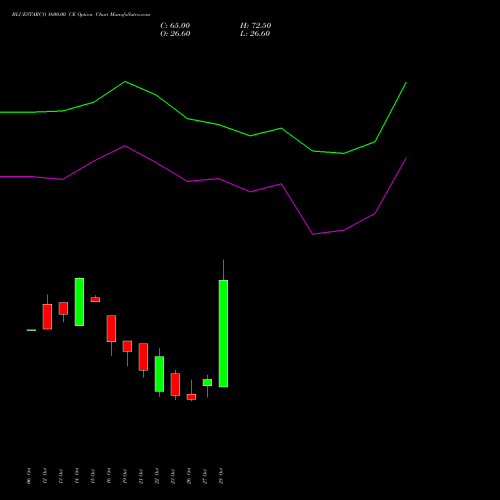Click the 19 Oct date label
500x500 pixels.
[125, 476]
